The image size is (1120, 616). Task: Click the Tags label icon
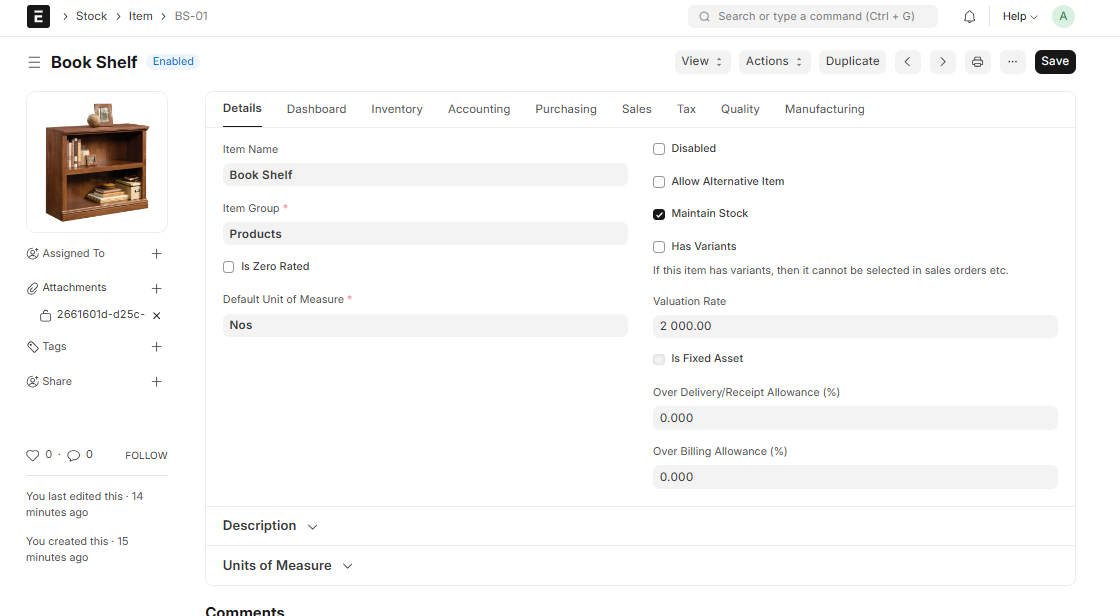32,347
